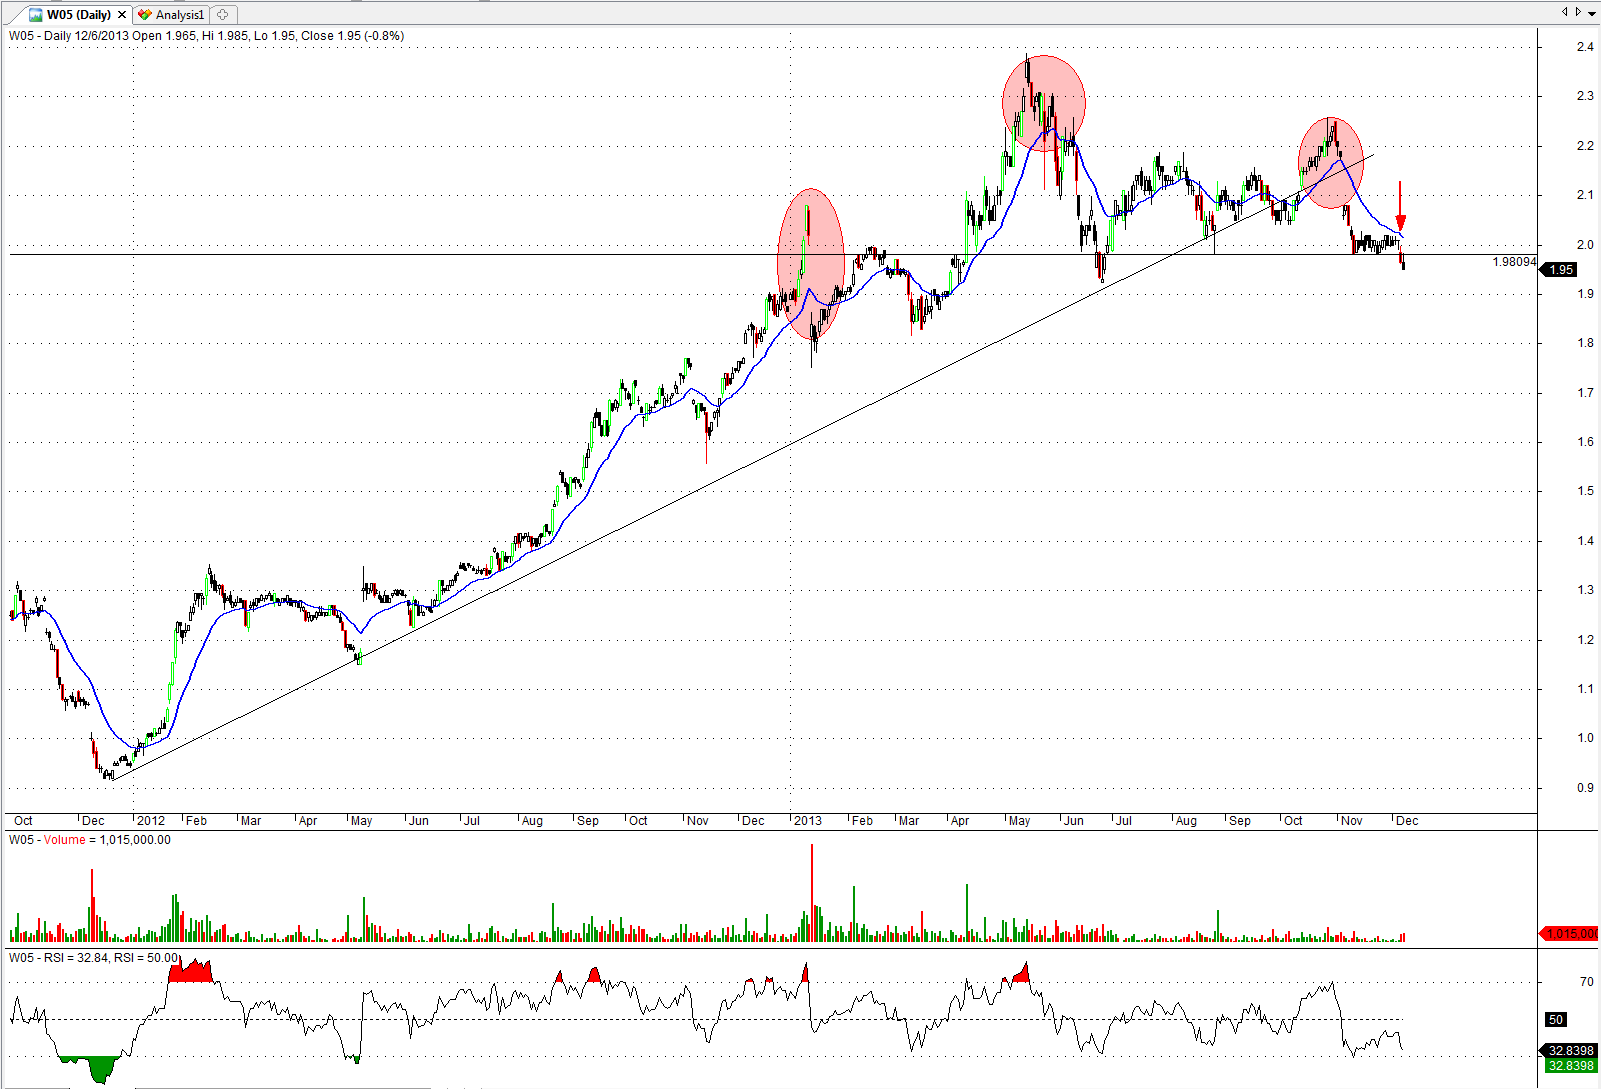Click the 1.95 last price marker
The height and width of the screenshot is (1089, 1601).
pyautogui.click(x=1561, y=270)
